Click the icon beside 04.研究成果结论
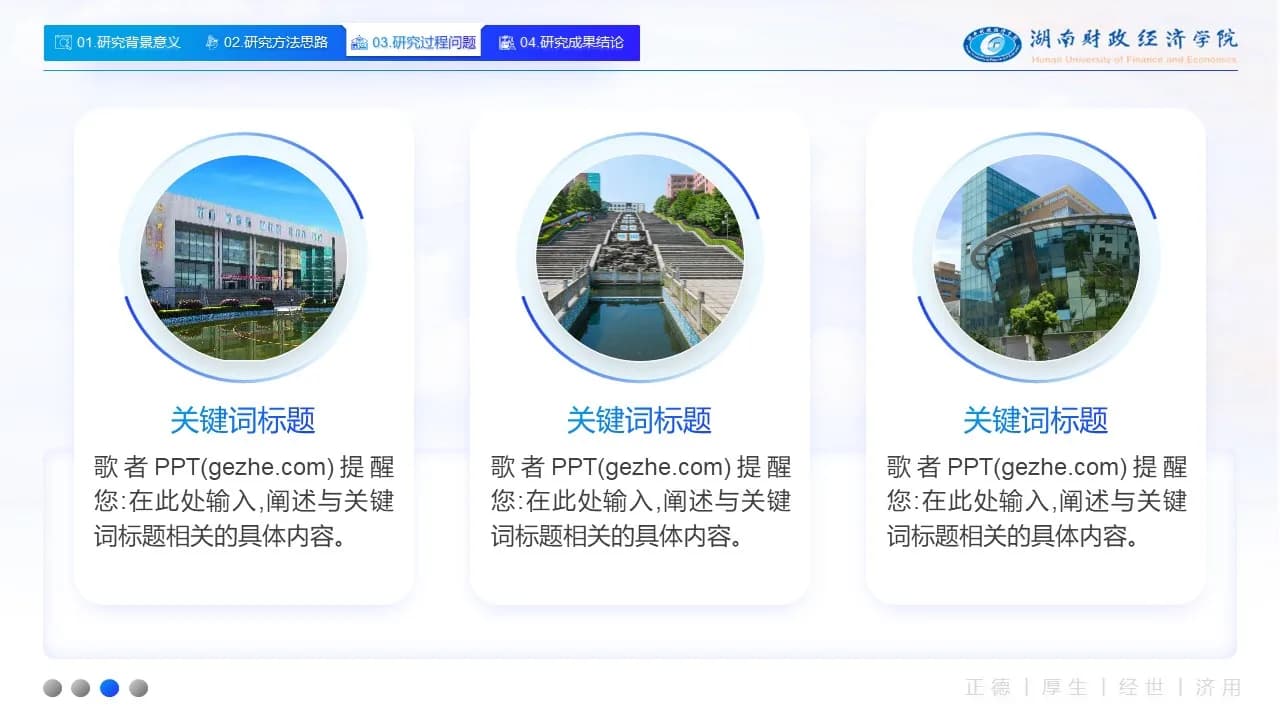 [x=507, y=43]
